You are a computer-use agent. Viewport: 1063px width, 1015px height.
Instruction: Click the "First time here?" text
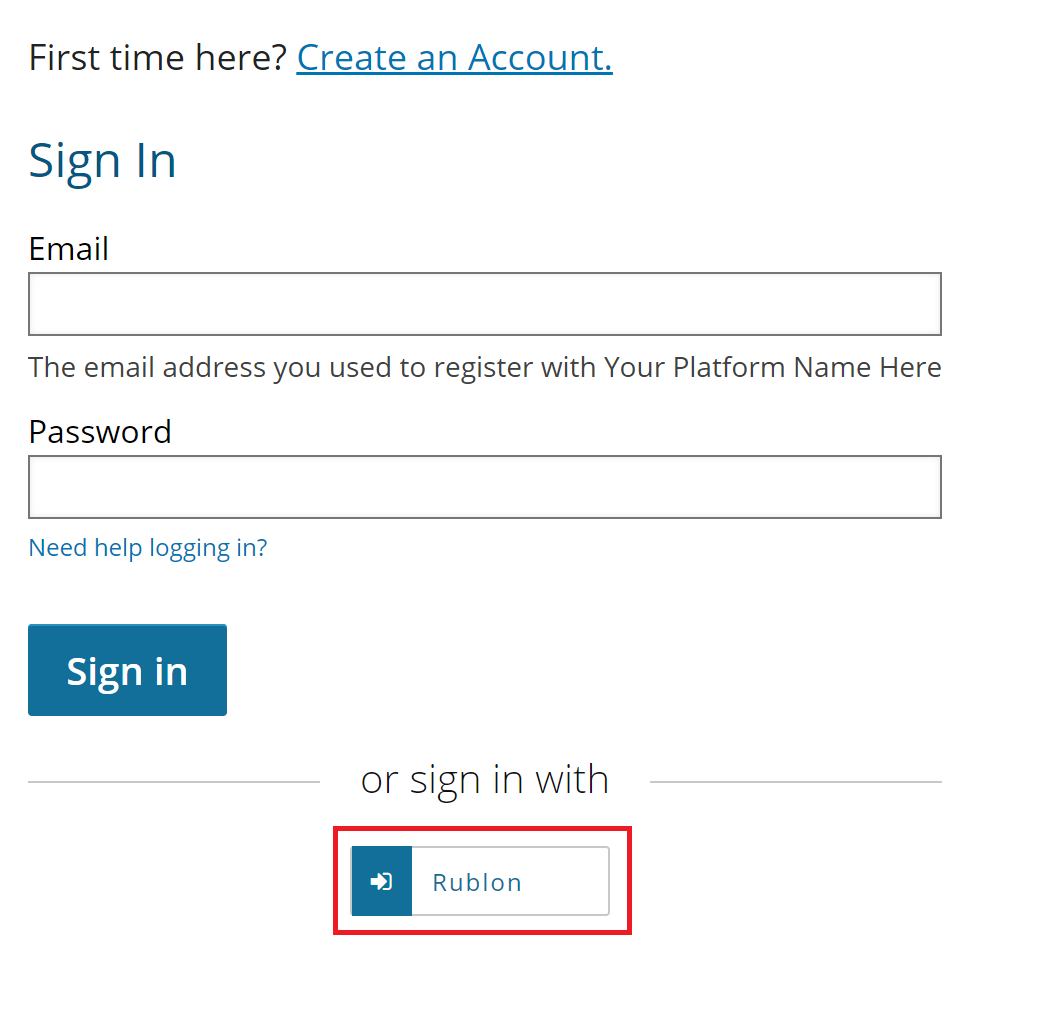click(x=158, y=58)
